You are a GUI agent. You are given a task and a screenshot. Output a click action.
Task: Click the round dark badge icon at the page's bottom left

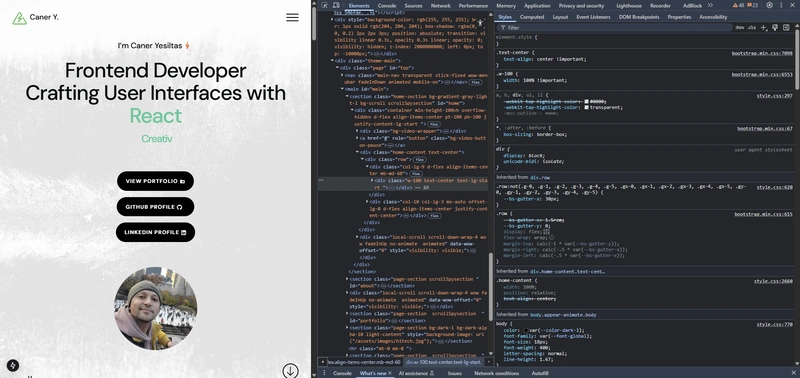coord(13,365)
